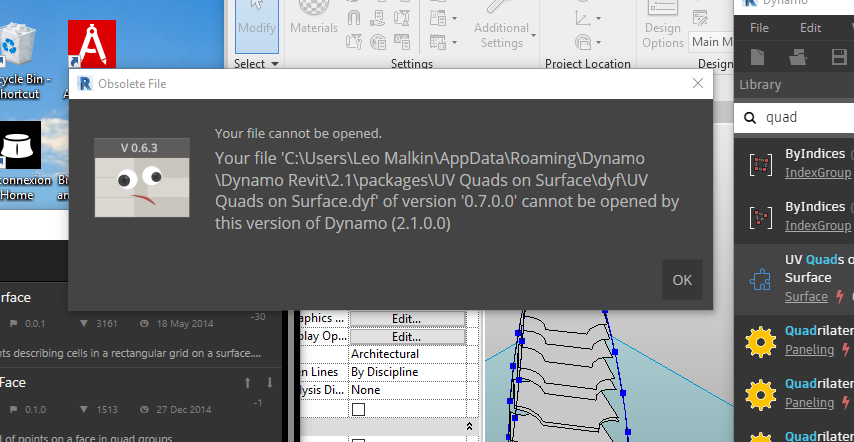The height and width of the screenshot is (442, 854).
Task: Click the Surface link under UV Quads on Surface
Action: pyautogui.click(x=806, y=296)
